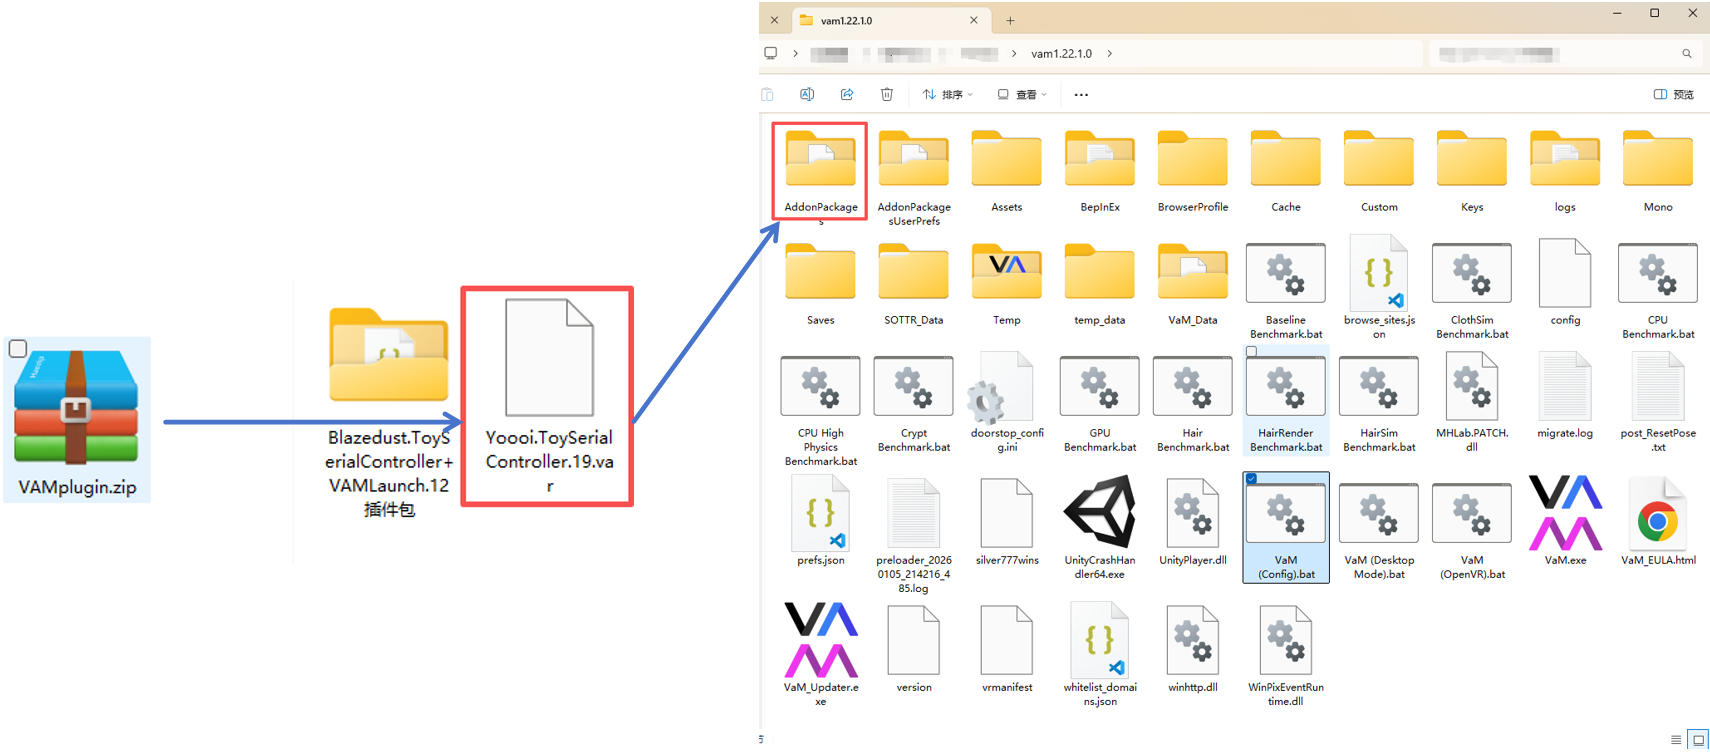The image size is (1710, 754).
Task: Open the sort dropdown in toolbar
Action: (947, 94)
